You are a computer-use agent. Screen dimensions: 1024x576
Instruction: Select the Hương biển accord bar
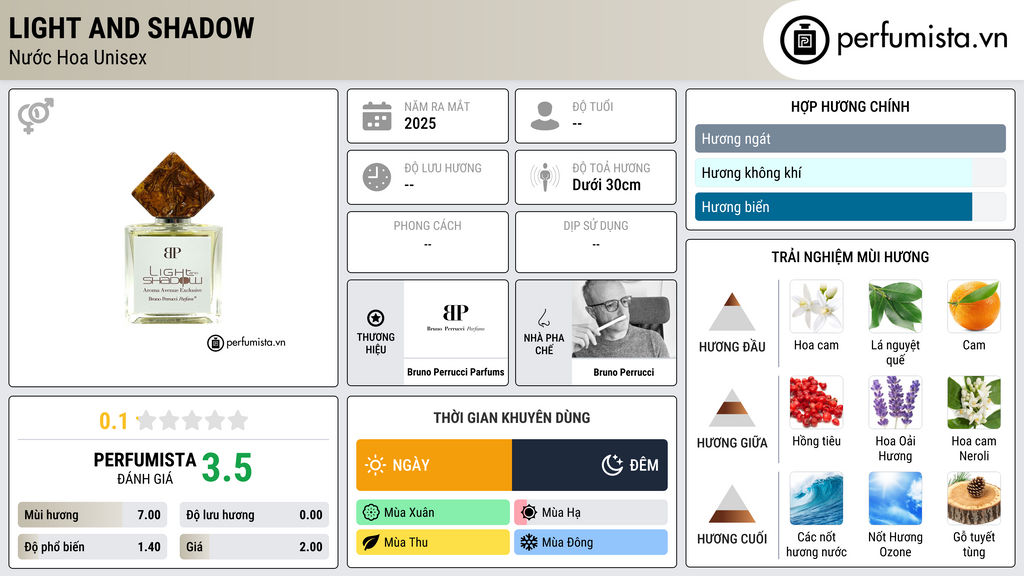point(850,206)
